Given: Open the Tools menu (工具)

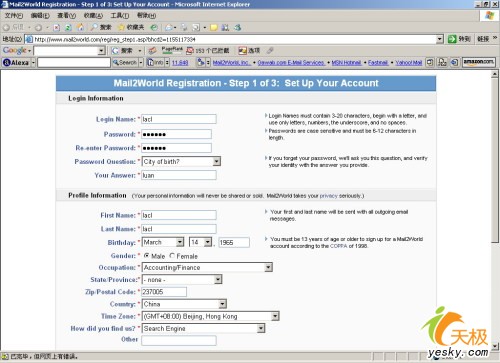Looking at the screenshot, I should pyautogui.click(x=120, y=15).
